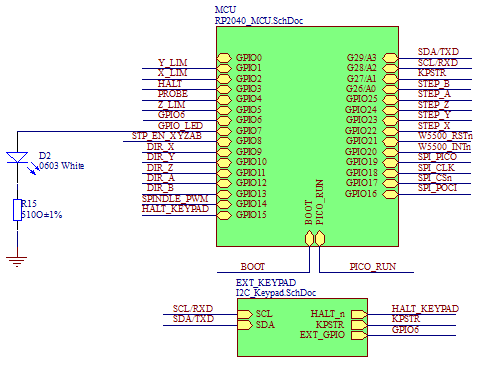Image resolution: width=478 pixels, height=369 pixels.
Task: Click the GPIO15 sheet entry port
Action: coord(224,215)
